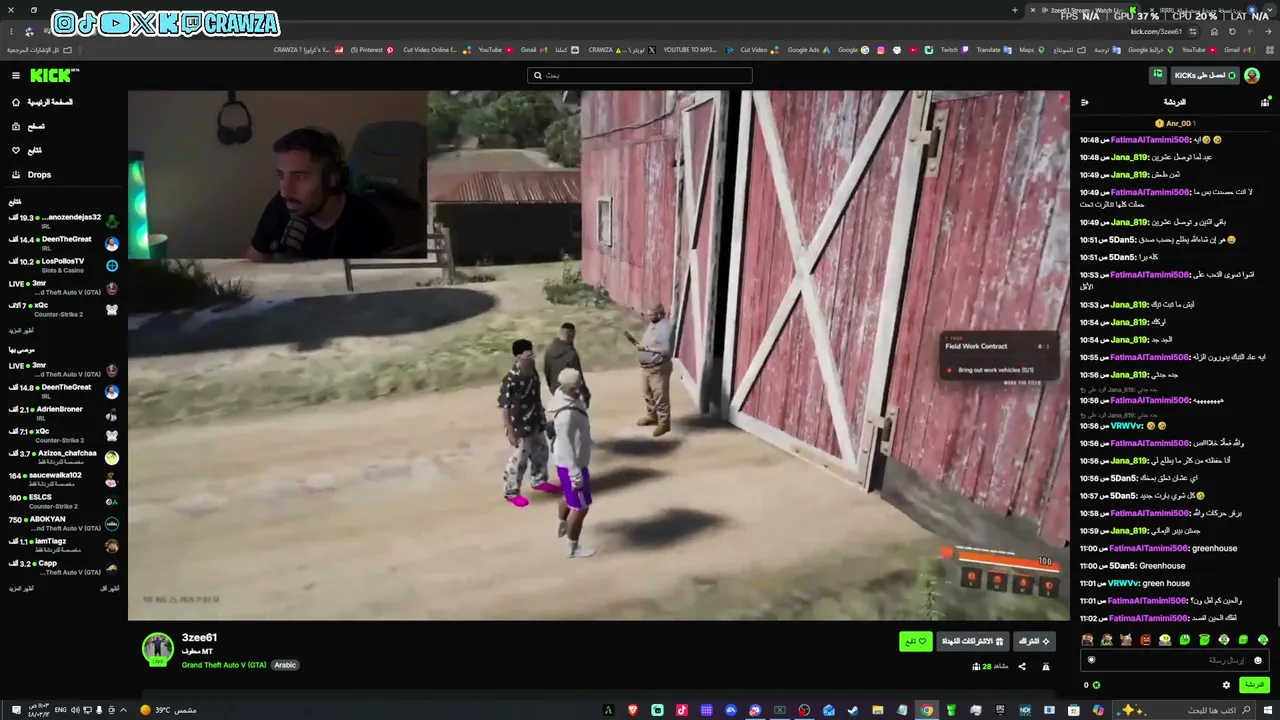
Task: Click the Get KICKs button
Action: pos(1206,75)
